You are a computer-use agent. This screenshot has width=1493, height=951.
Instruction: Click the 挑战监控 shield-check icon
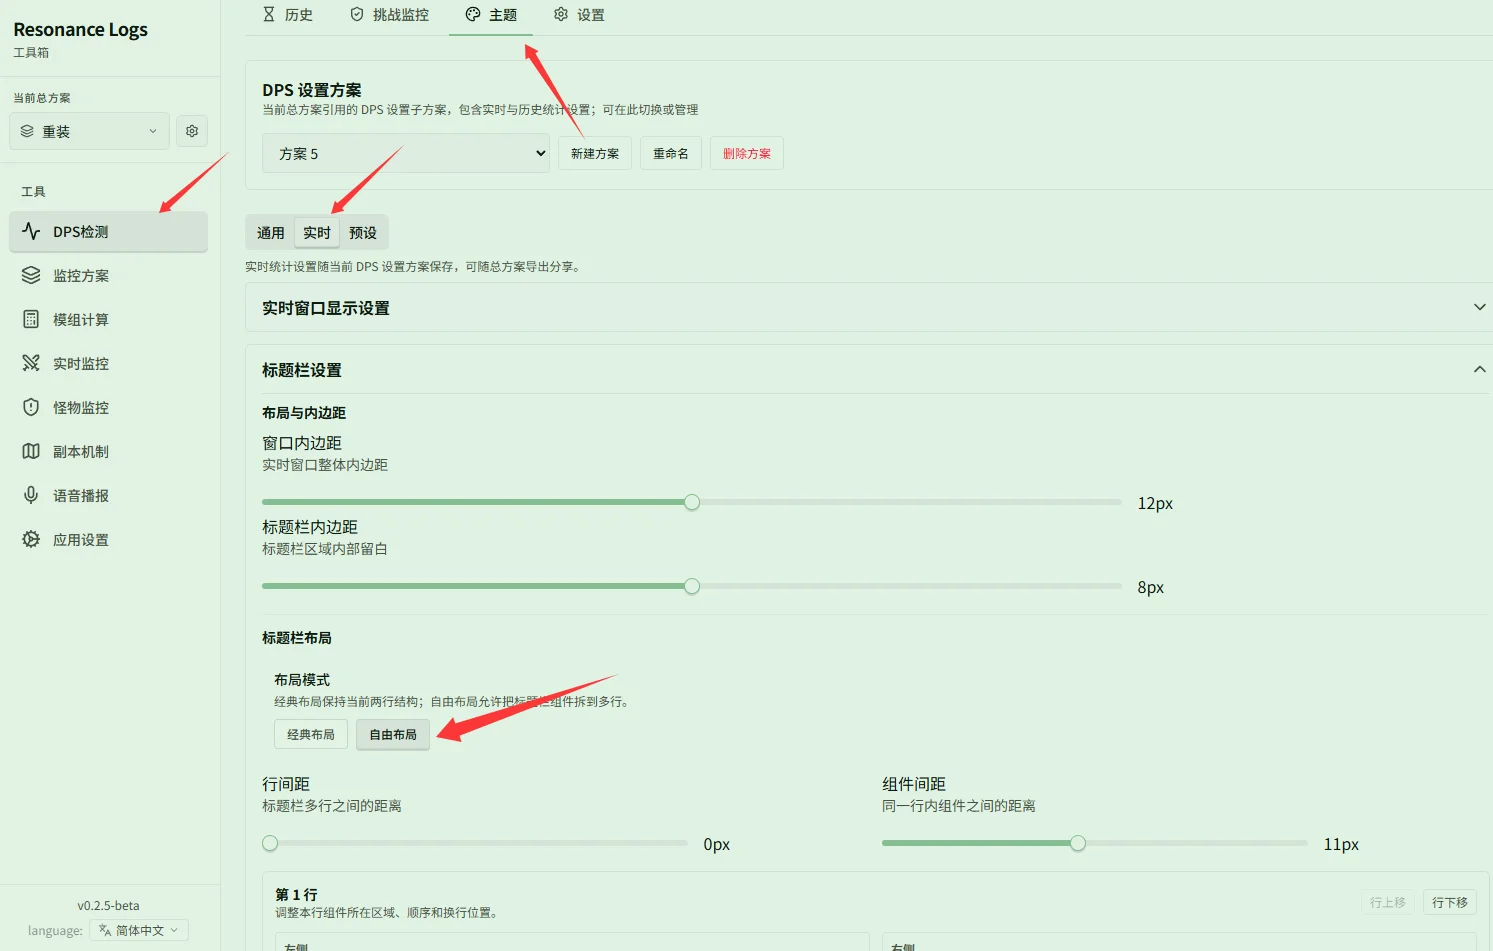coord(357,14)
